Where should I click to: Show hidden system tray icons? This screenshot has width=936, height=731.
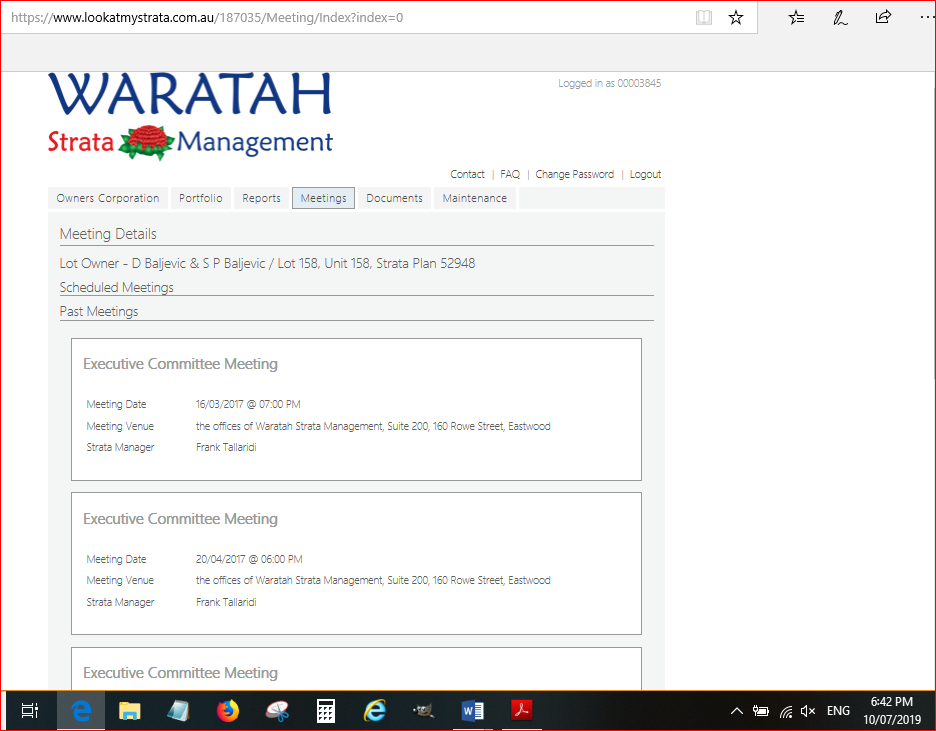pos(737,711)
